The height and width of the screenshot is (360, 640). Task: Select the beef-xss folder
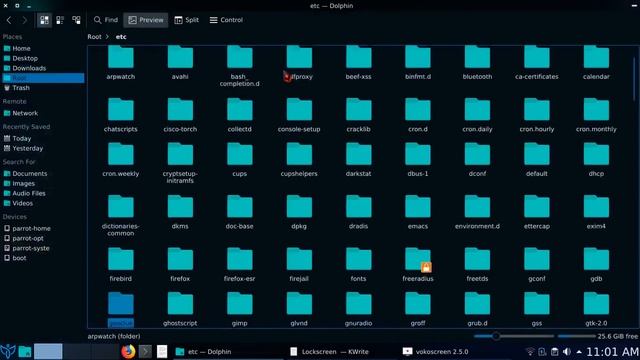pos(358,62)
